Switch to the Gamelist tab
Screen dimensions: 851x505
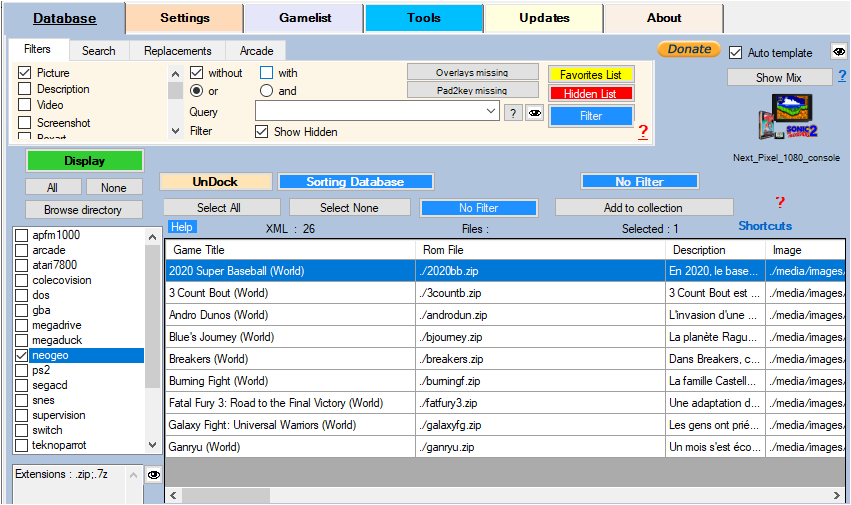303,18
